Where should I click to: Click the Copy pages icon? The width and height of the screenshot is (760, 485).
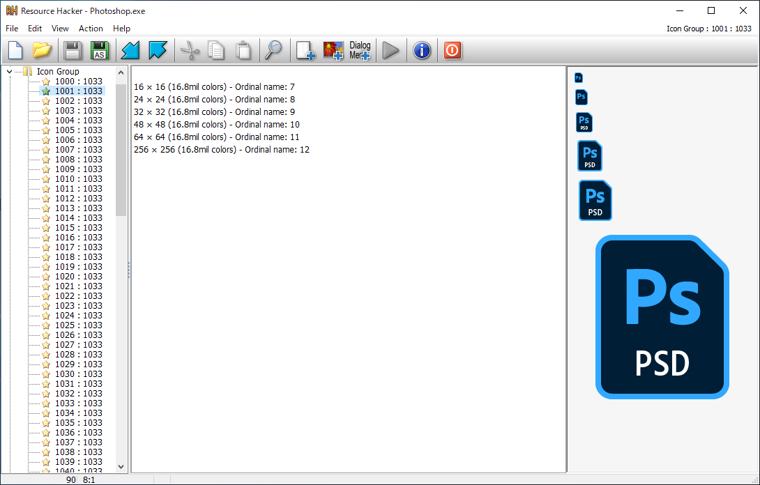point(216,50)
